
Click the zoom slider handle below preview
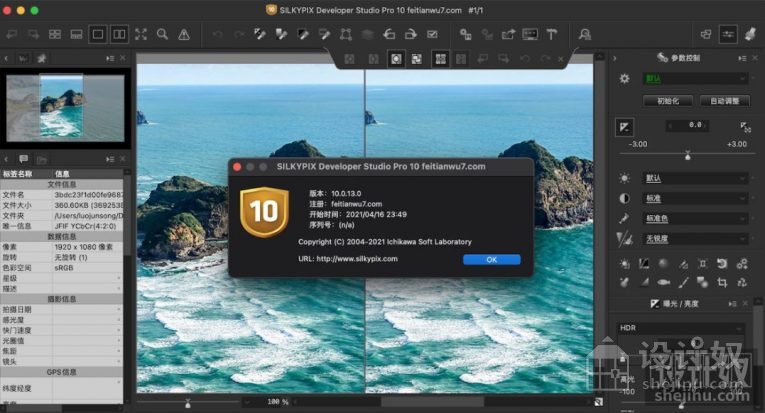click(x=188, y=403)
